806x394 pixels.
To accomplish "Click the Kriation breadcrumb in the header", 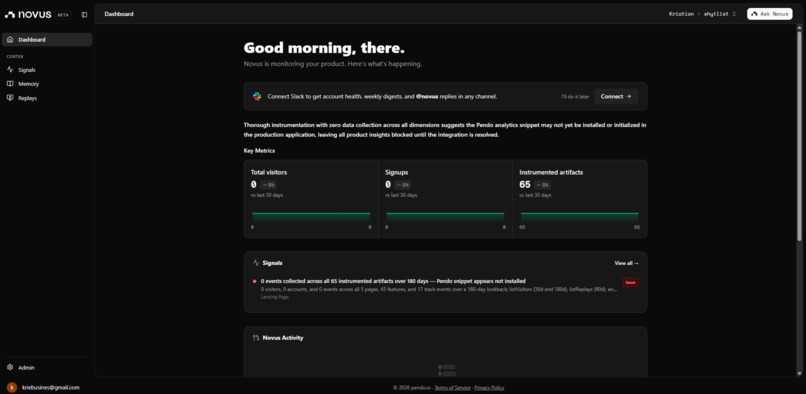I will coord(681,14).
